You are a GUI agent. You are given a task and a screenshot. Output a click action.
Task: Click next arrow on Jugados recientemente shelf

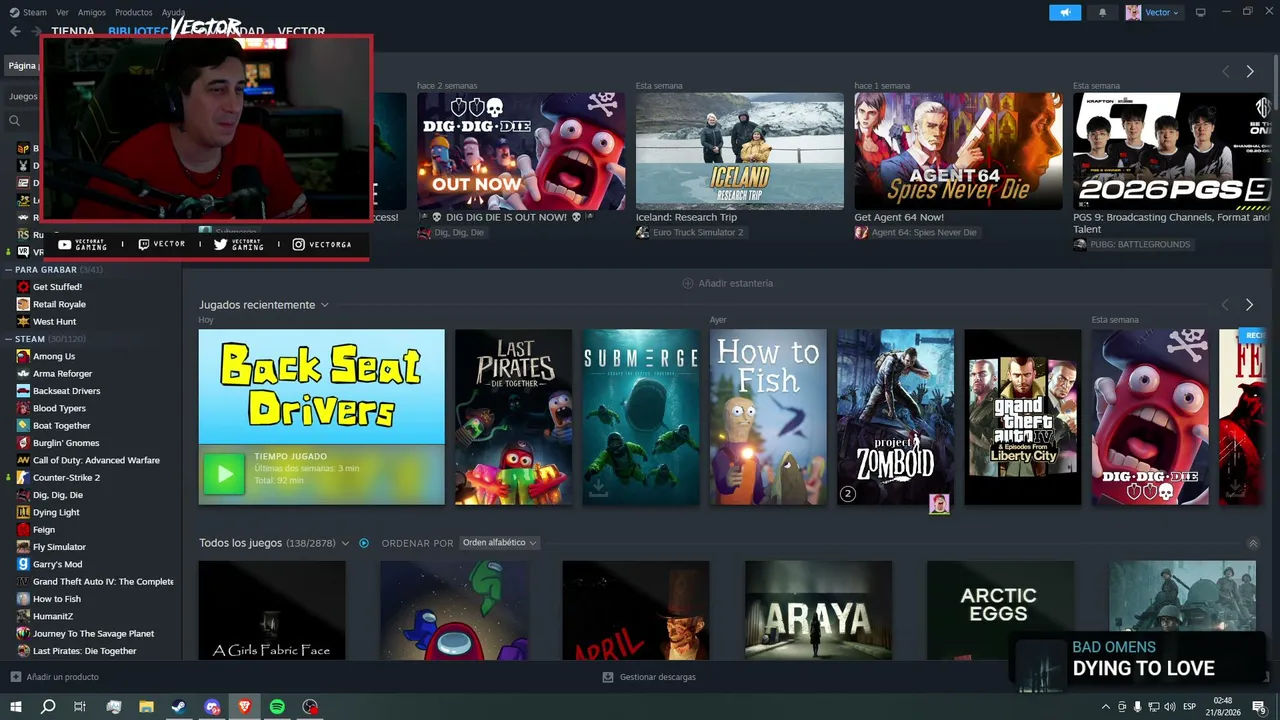coord(1249,305)
